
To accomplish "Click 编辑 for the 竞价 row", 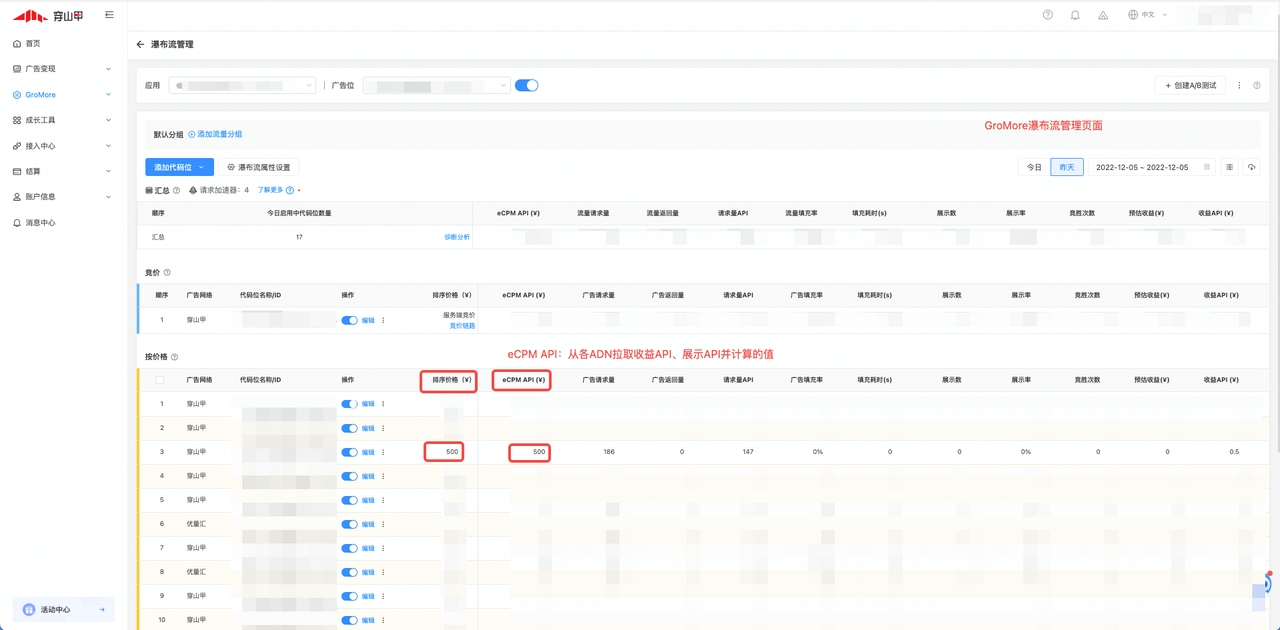I will [x=368, y=320].
